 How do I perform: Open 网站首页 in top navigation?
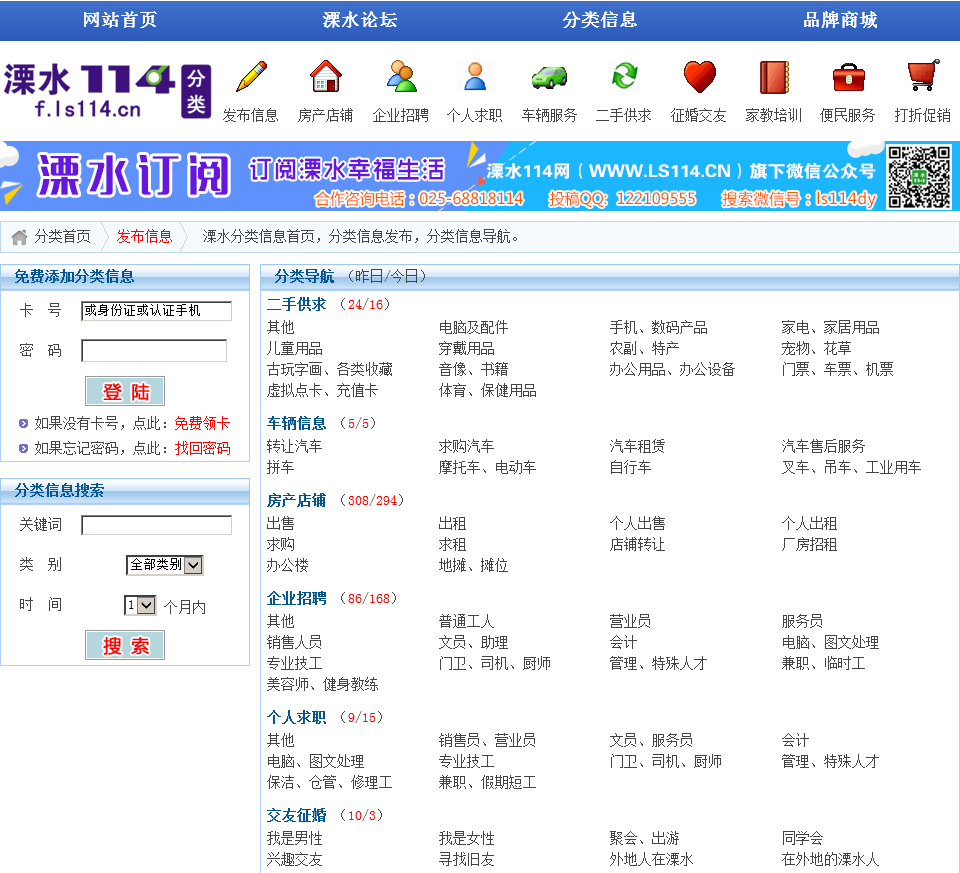[x=120, y=20]
